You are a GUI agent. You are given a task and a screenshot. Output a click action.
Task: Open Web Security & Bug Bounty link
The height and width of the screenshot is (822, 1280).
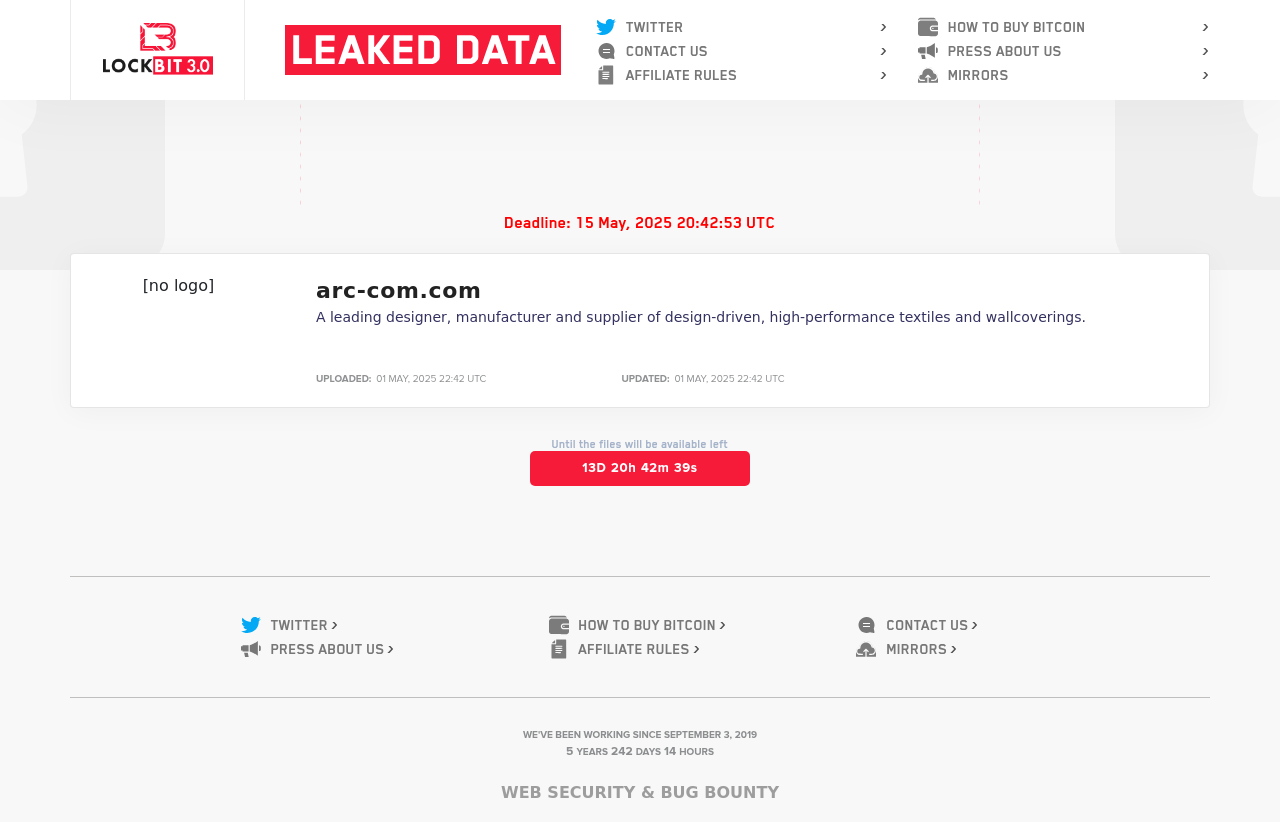[640, 792]
